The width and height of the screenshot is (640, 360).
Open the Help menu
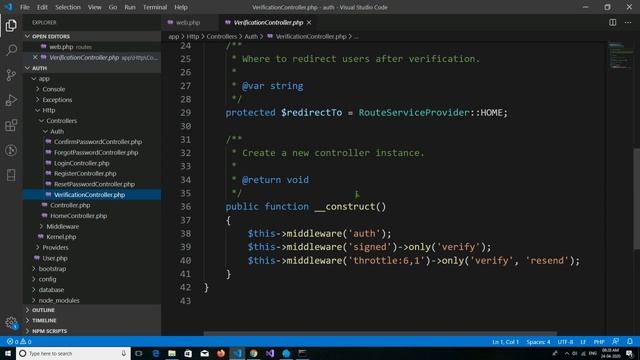click(x=181, y=7)
